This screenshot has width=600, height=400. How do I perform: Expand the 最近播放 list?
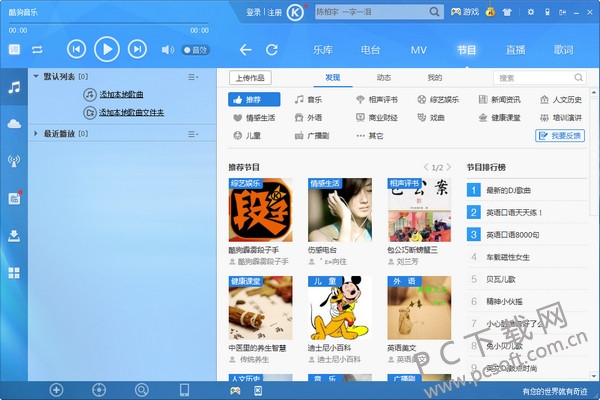[36, 133]
